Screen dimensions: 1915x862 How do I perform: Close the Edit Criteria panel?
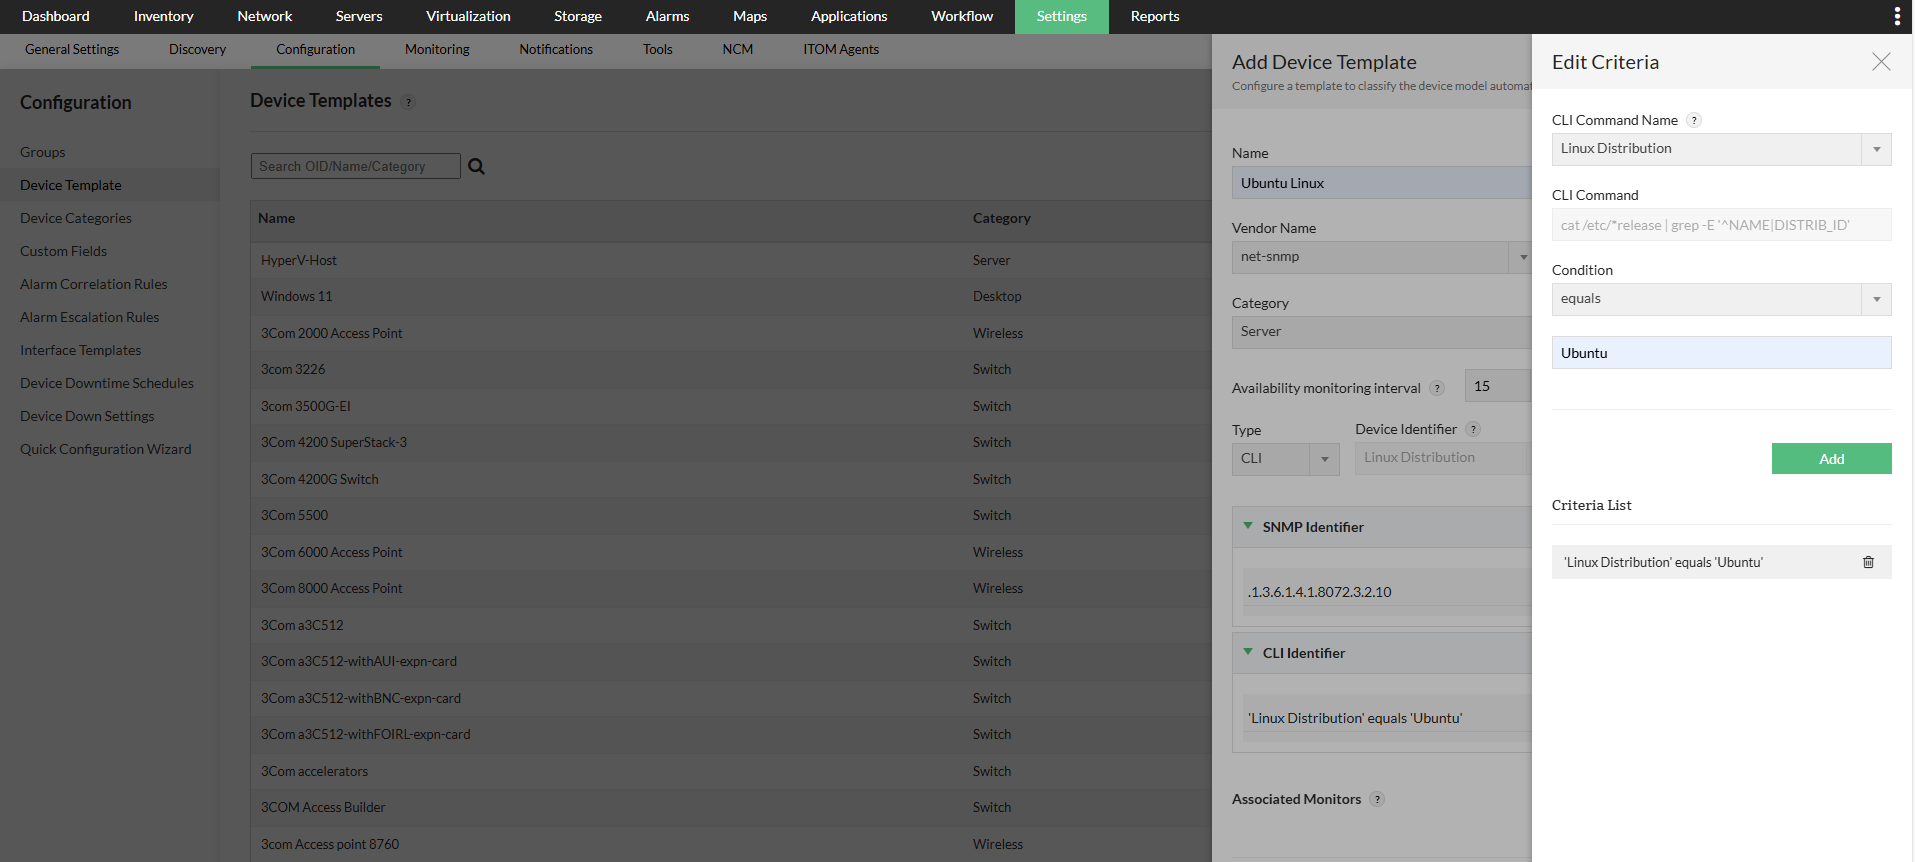tap(1881, 62)
